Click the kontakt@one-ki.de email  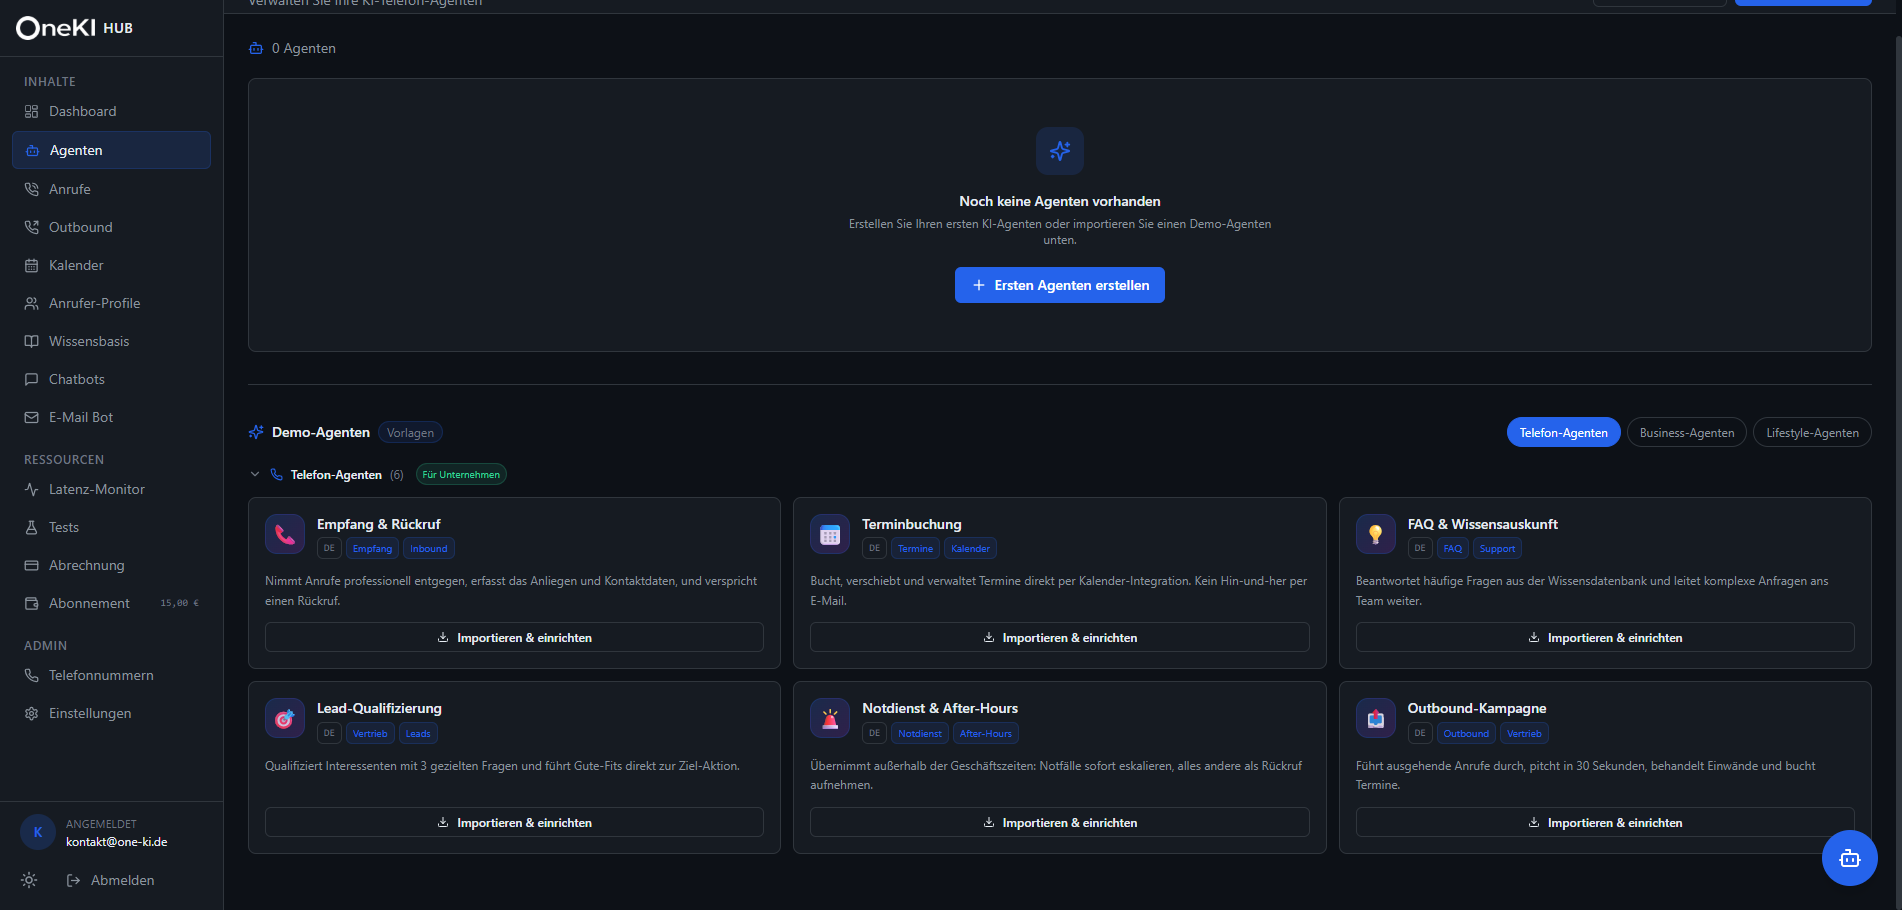pyautogui.click(x=117, y=842)
